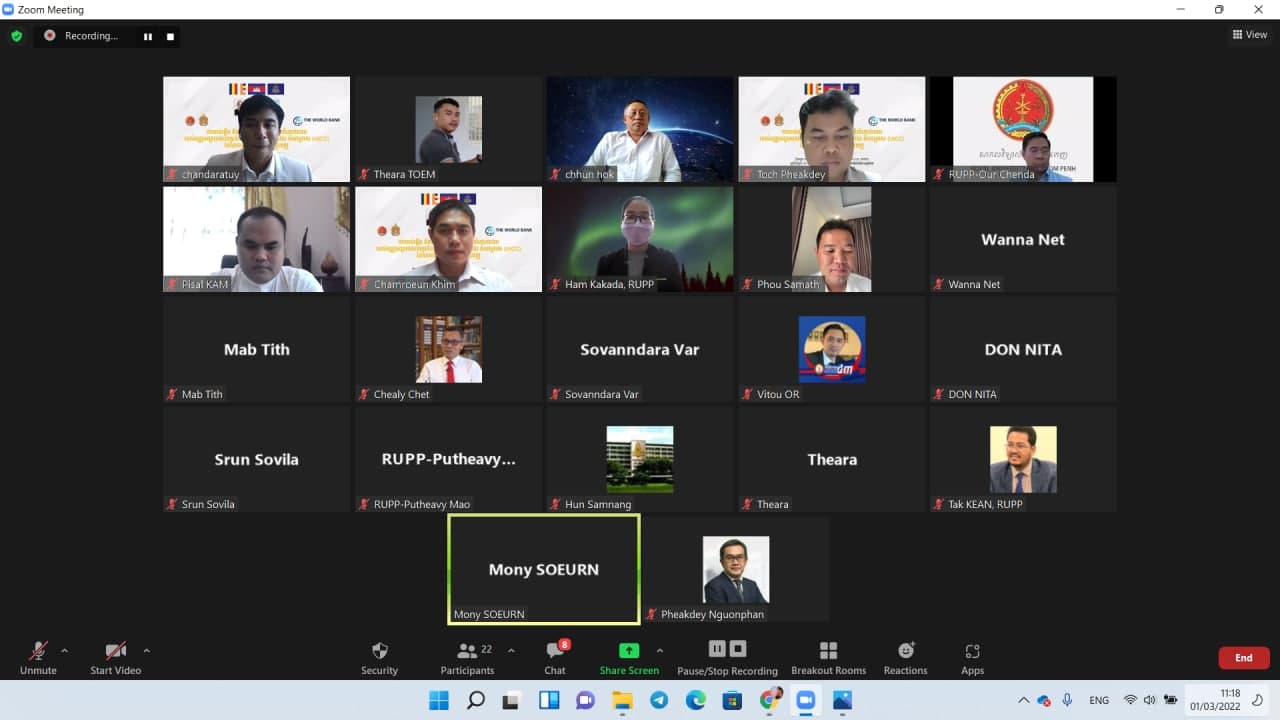The height and width of the screenshot is (720, 1280).
Task: Expand share options arrow beside Share Screen
Action: tap(659, 650)
